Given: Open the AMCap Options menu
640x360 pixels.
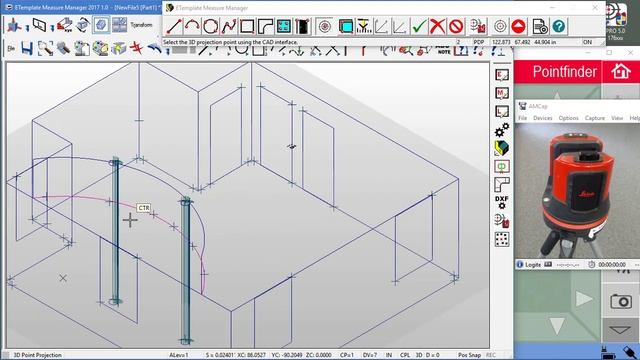Looking at the screenshot, I should (569, 118).
